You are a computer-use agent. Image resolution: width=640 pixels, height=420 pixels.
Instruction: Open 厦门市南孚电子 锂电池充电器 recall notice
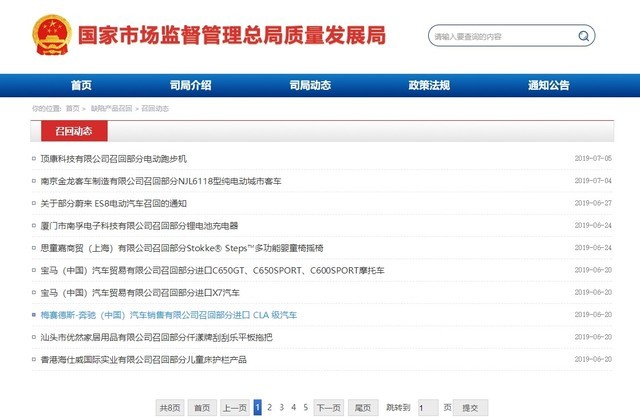click(x=139, y=226)
